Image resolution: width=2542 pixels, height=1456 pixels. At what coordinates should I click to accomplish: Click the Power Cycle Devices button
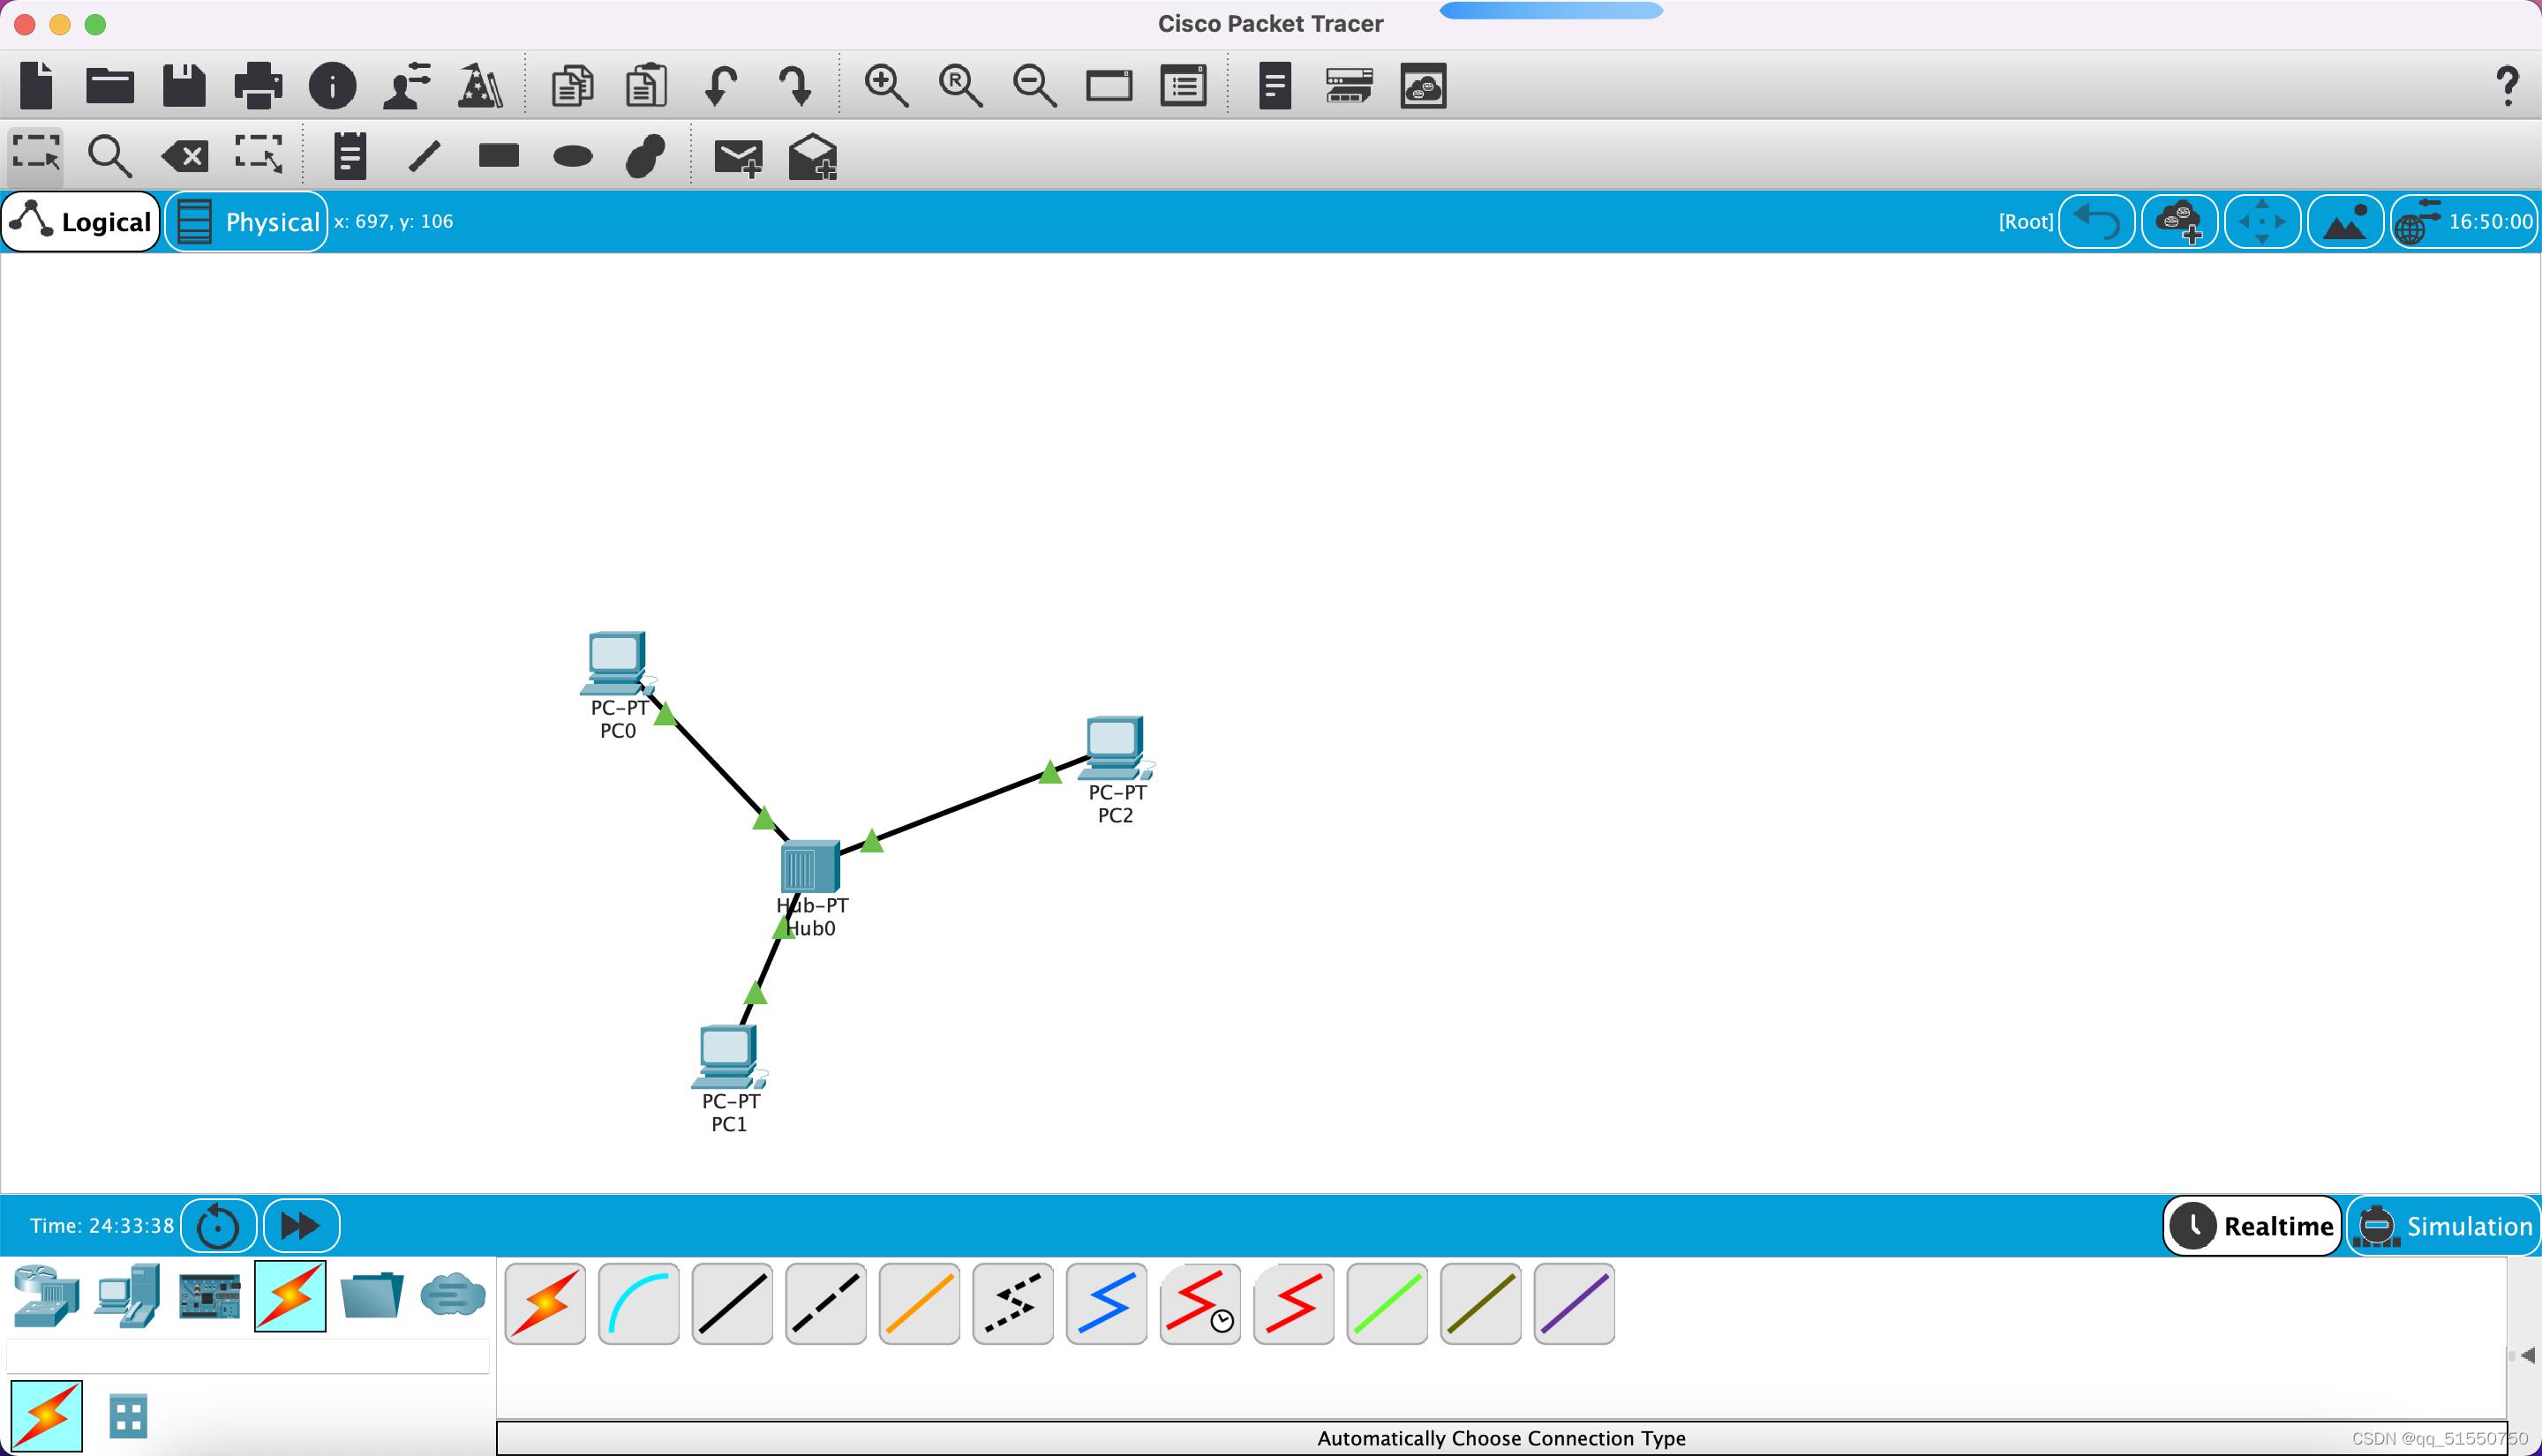[218, 1225]
